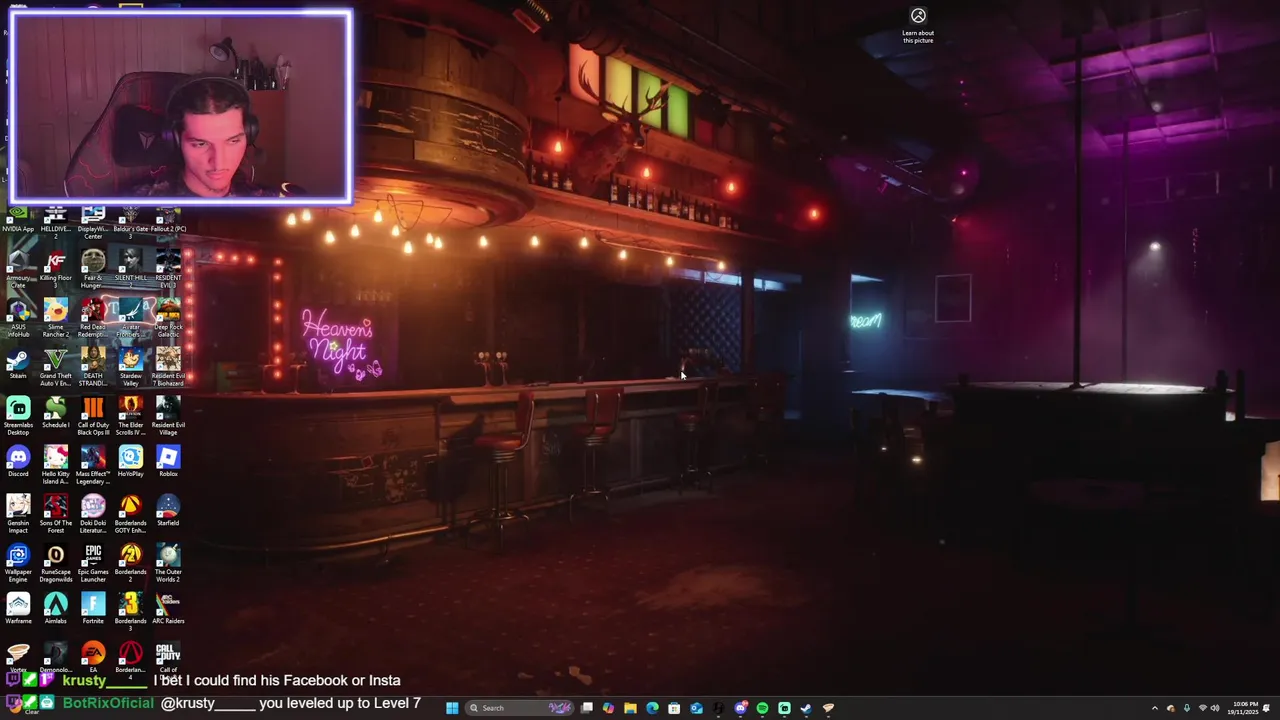Select The Outer Worlds 2 icon
The image size is (1280, 720).
point(168,562)
